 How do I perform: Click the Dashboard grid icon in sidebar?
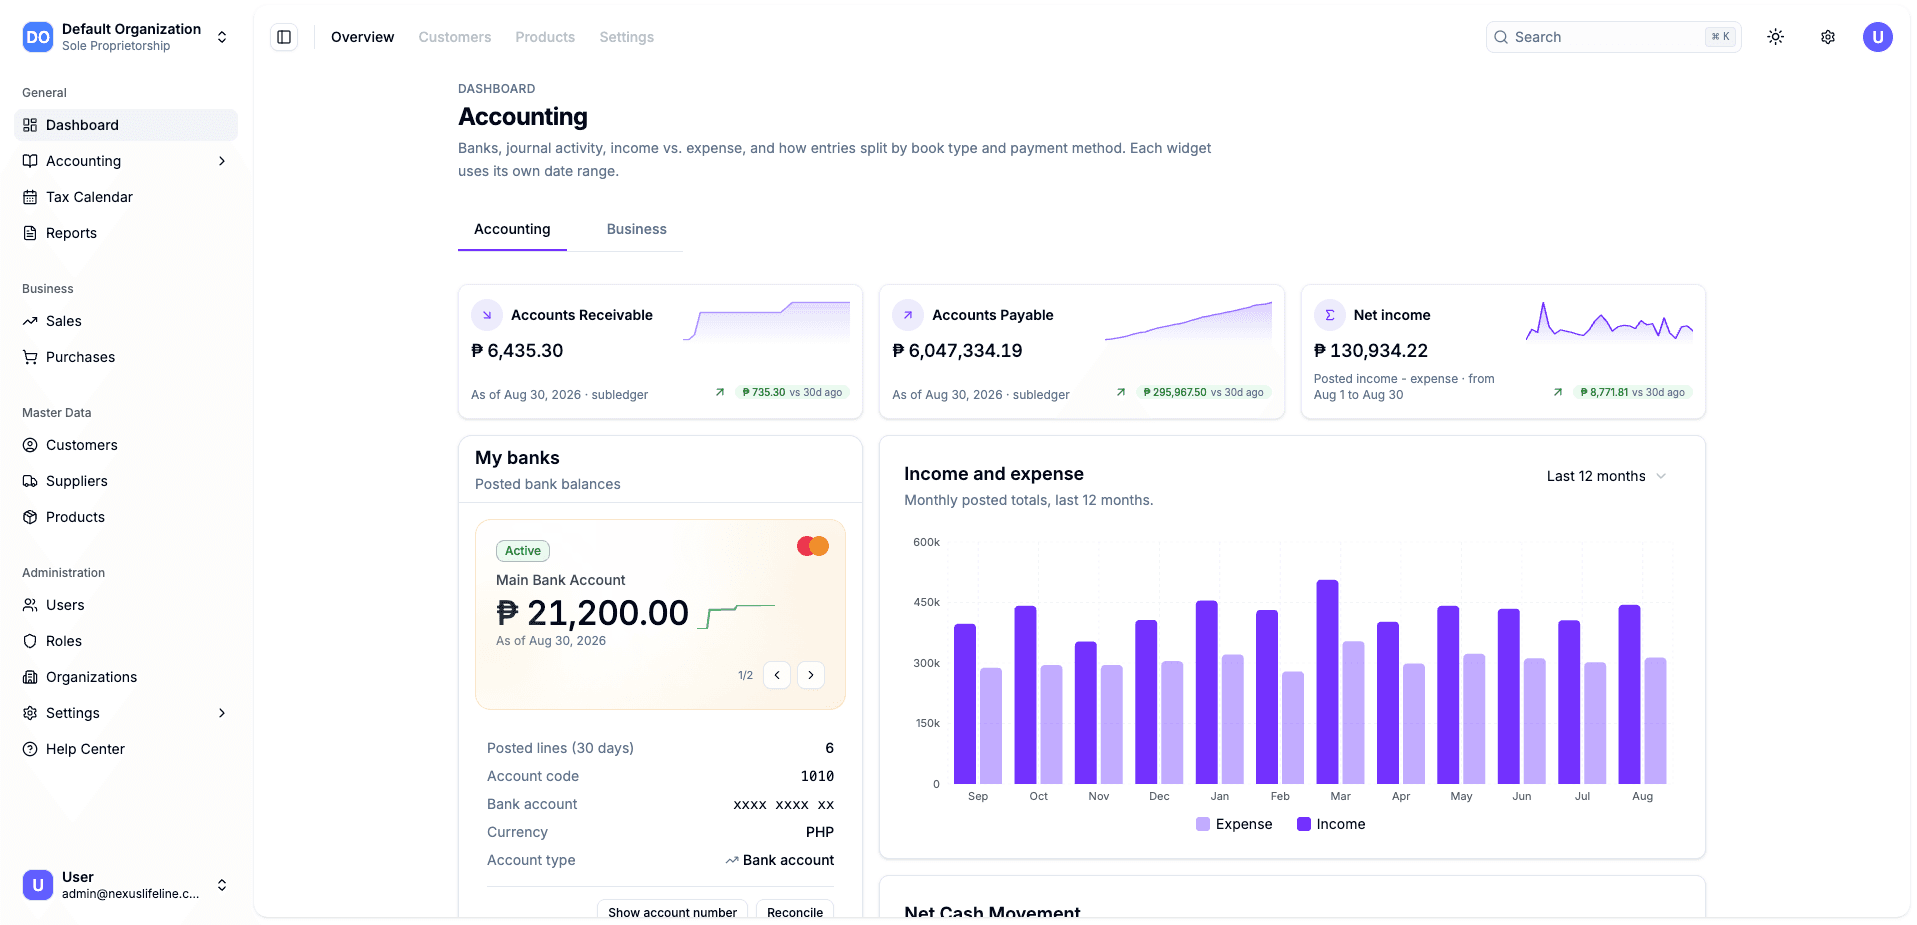[x=30, y=125]
